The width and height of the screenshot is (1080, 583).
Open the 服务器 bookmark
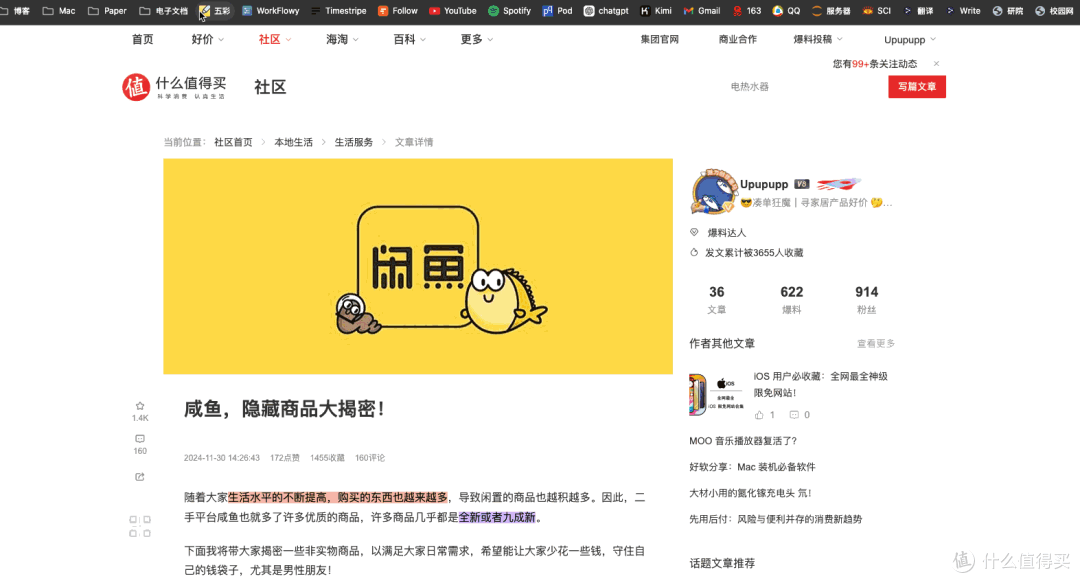pyautogui.click(x=831, y=11)
